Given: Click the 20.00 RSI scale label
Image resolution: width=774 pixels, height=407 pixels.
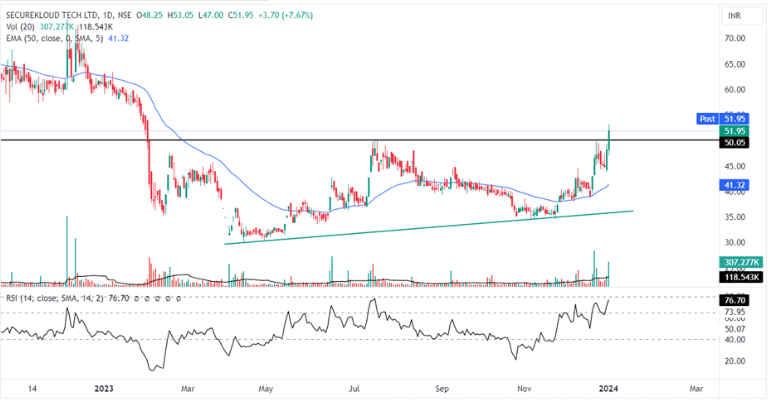Looking at the screenshot, I should tap(734, 361).
